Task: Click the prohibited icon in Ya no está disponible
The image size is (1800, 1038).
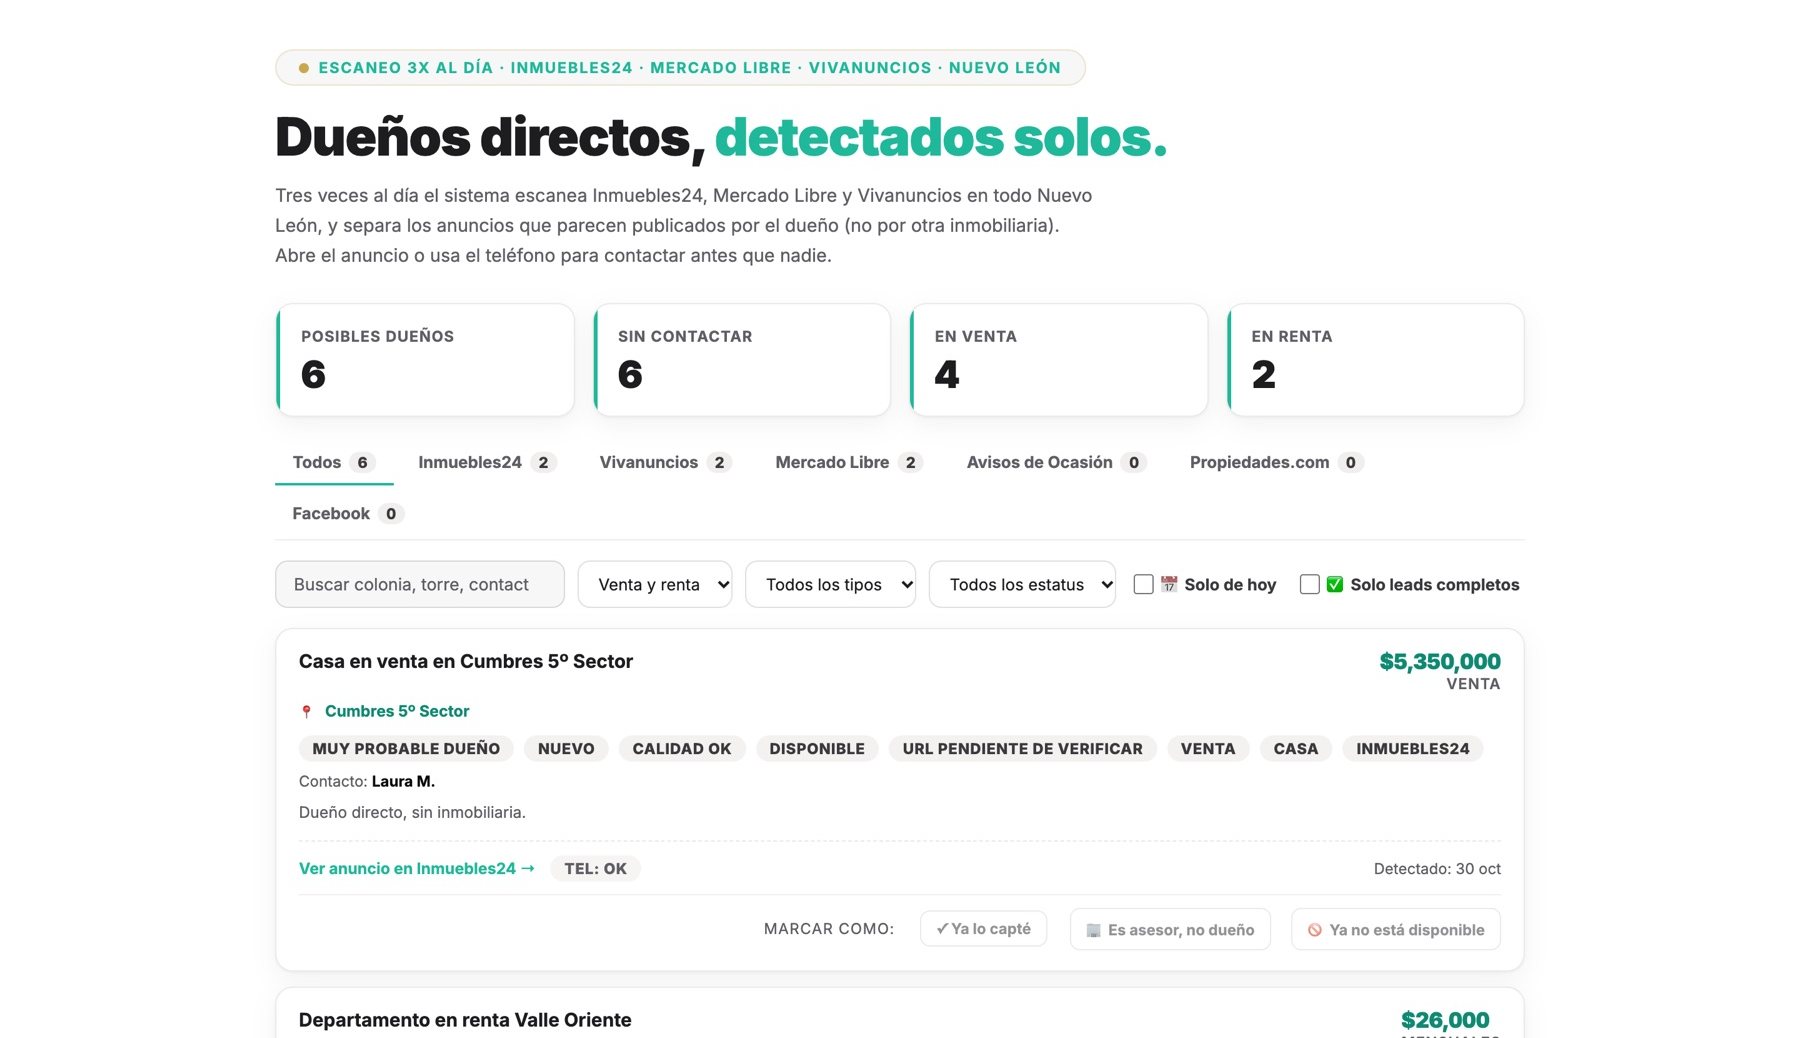Action: tap(1314, 931)
